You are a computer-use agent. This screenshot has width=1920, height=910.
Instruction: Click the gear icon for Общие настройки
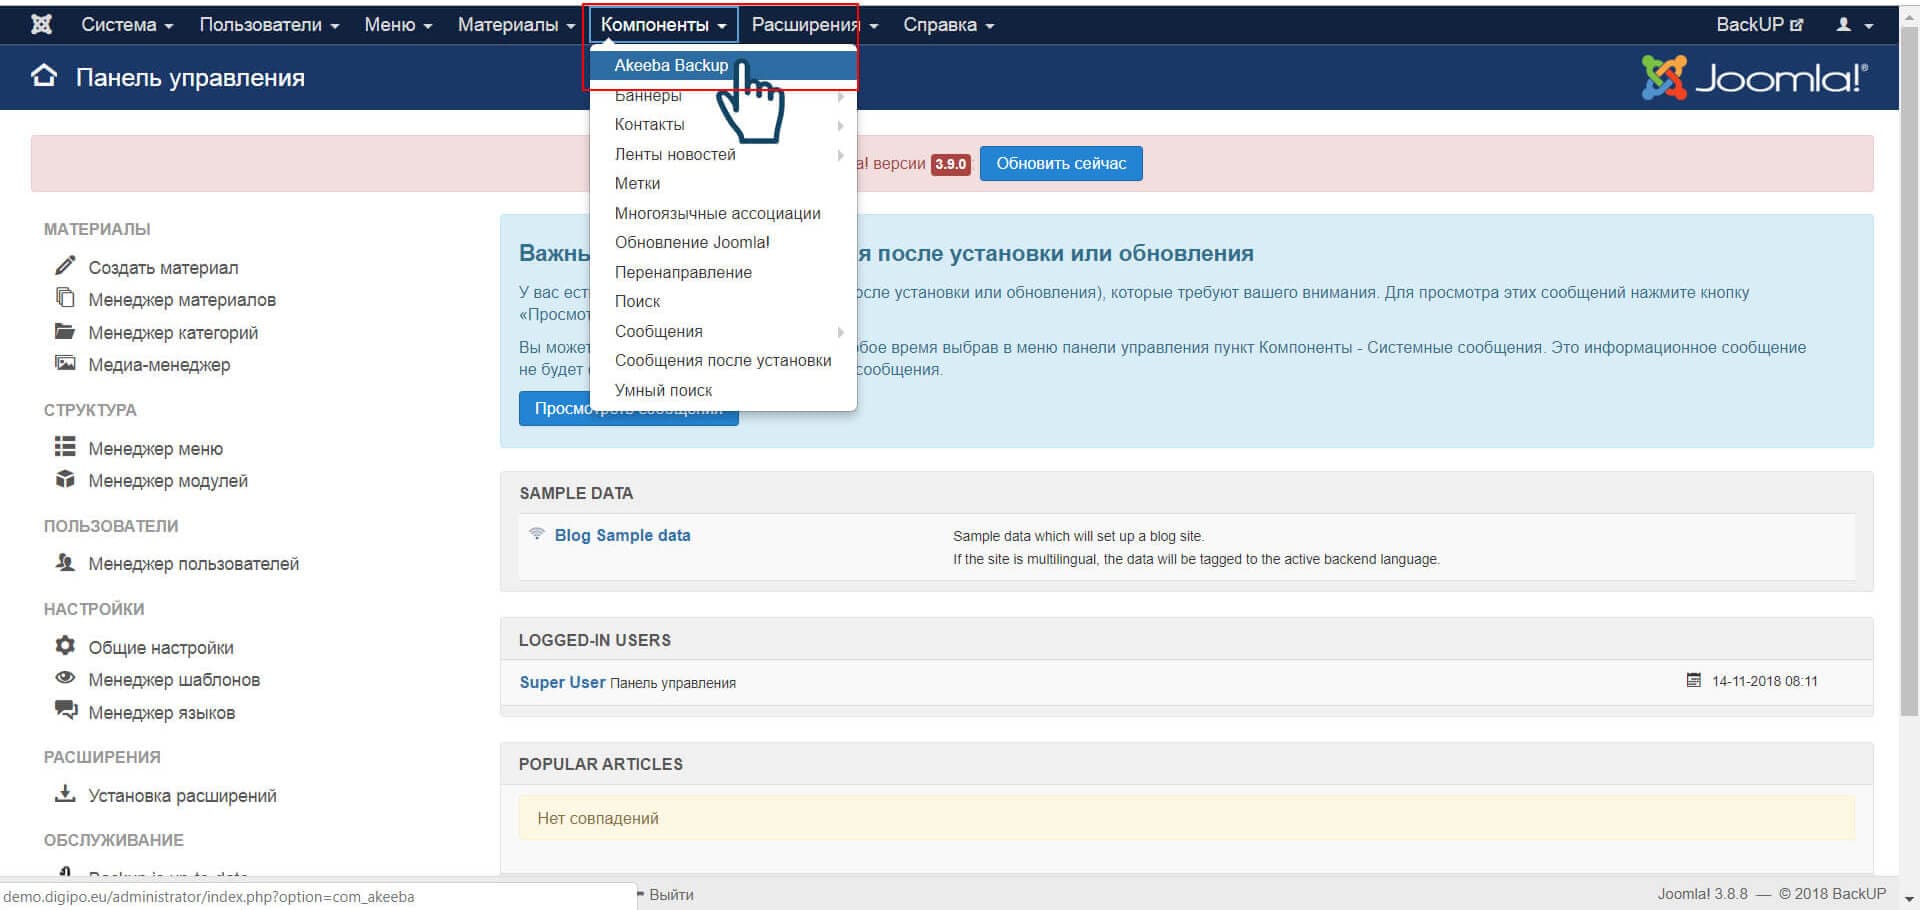point(65,646)
